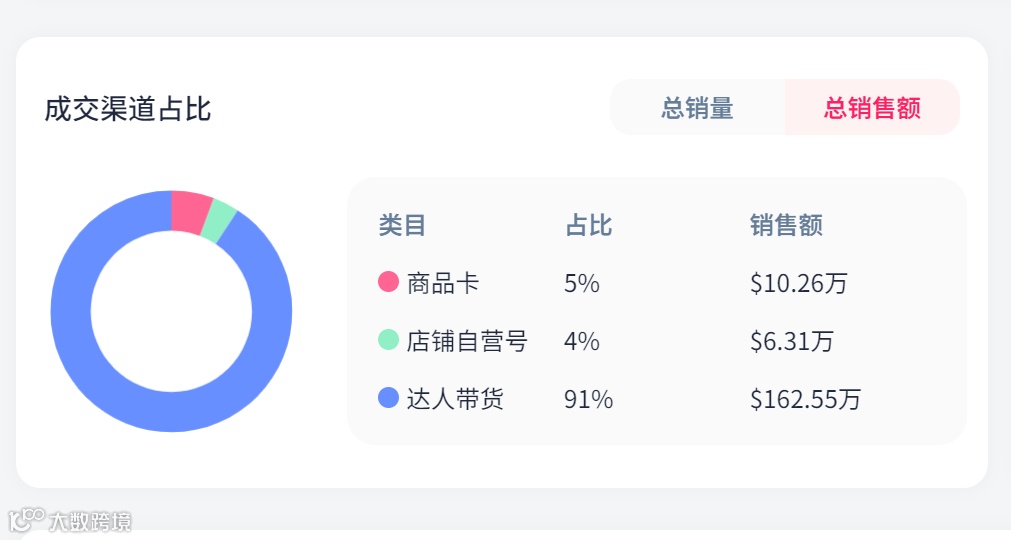Click the 大数跨境 watermark logo icon

pos(26,520)
